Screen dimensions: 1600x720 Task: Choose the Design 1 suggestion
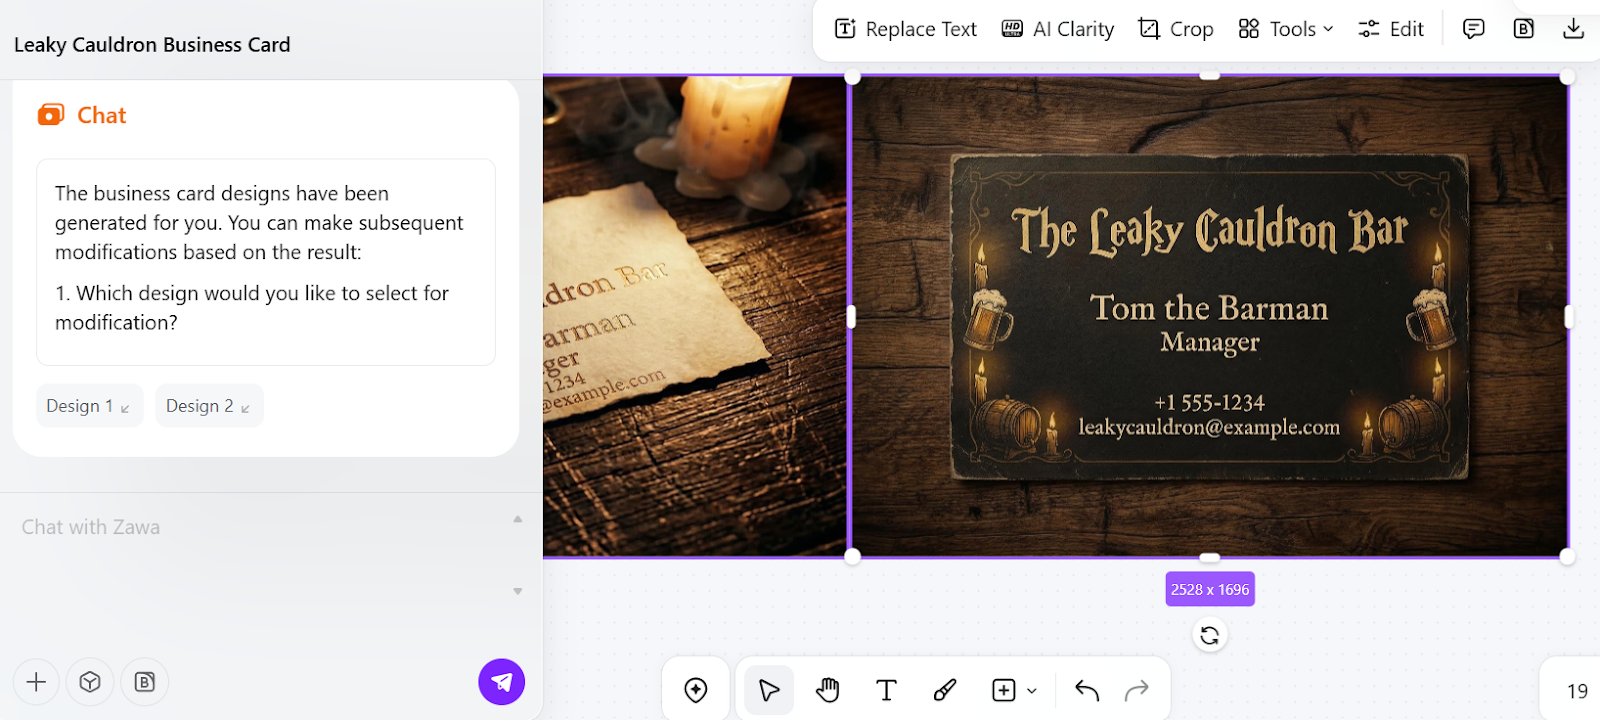tap(89, 406)
